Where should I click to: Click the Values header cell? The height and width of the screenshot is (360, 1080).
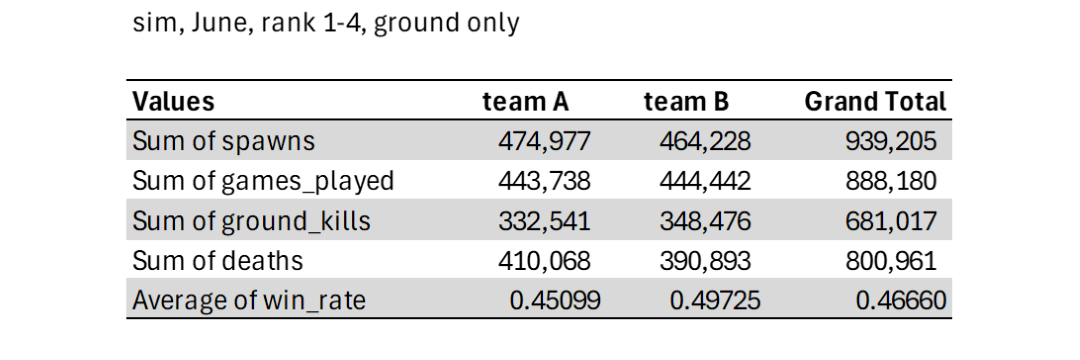pos(174,102)
